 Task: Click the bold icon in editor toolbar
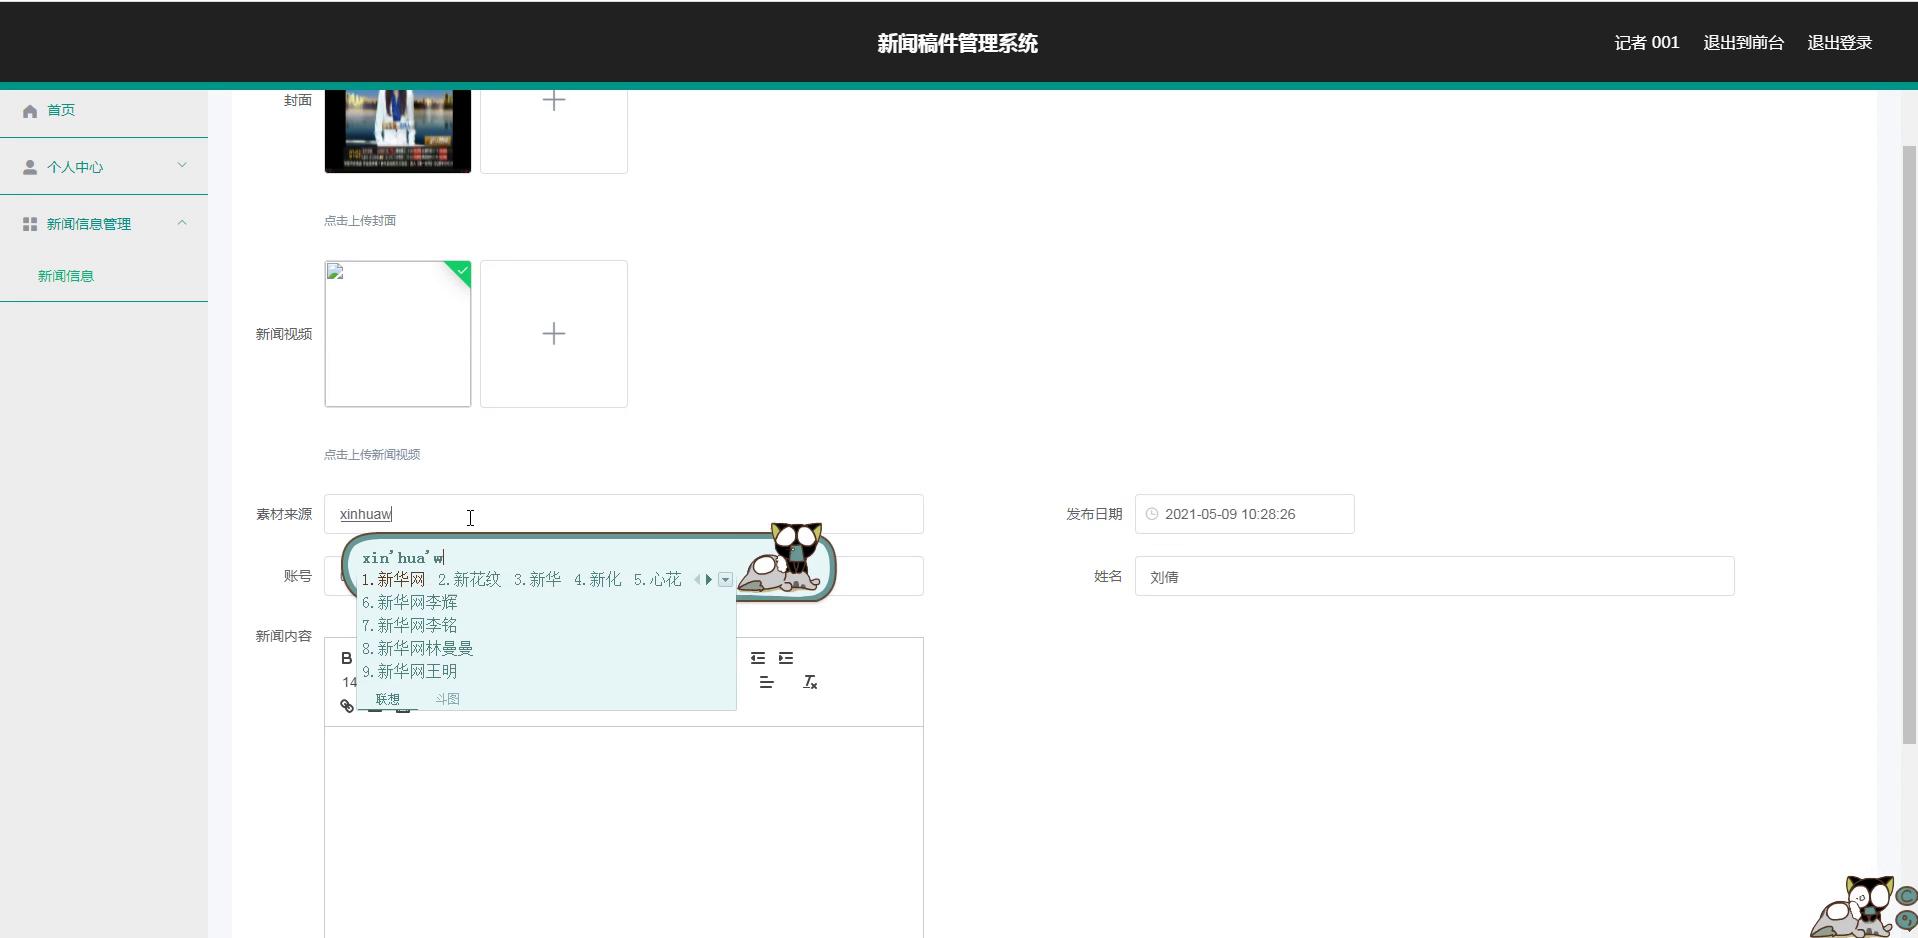point(346,658)
